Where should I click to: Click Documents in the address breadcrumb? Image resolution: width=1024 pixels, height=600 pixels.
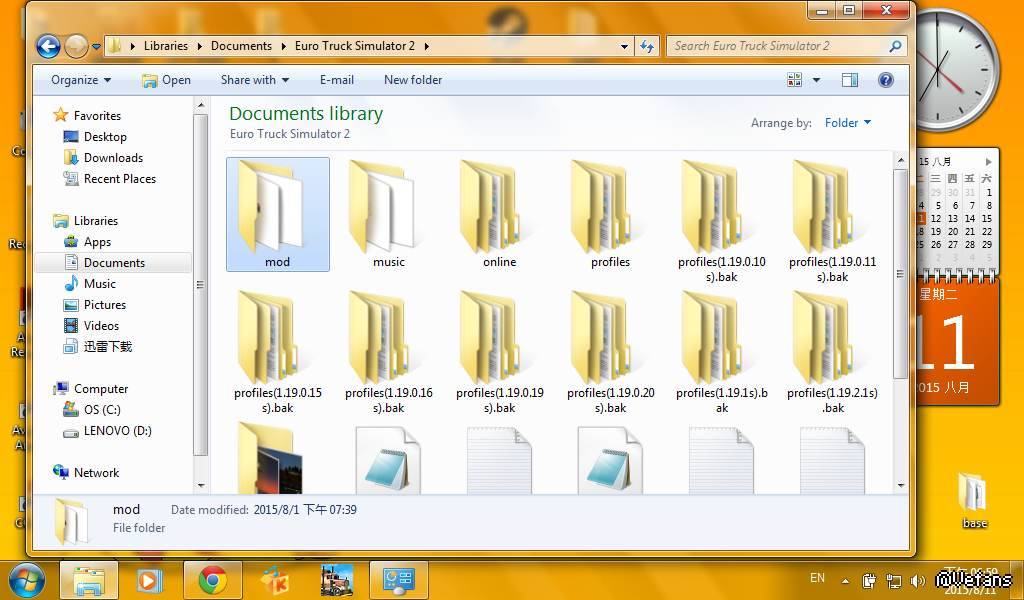pyautogui.click(x=241, y=46)
